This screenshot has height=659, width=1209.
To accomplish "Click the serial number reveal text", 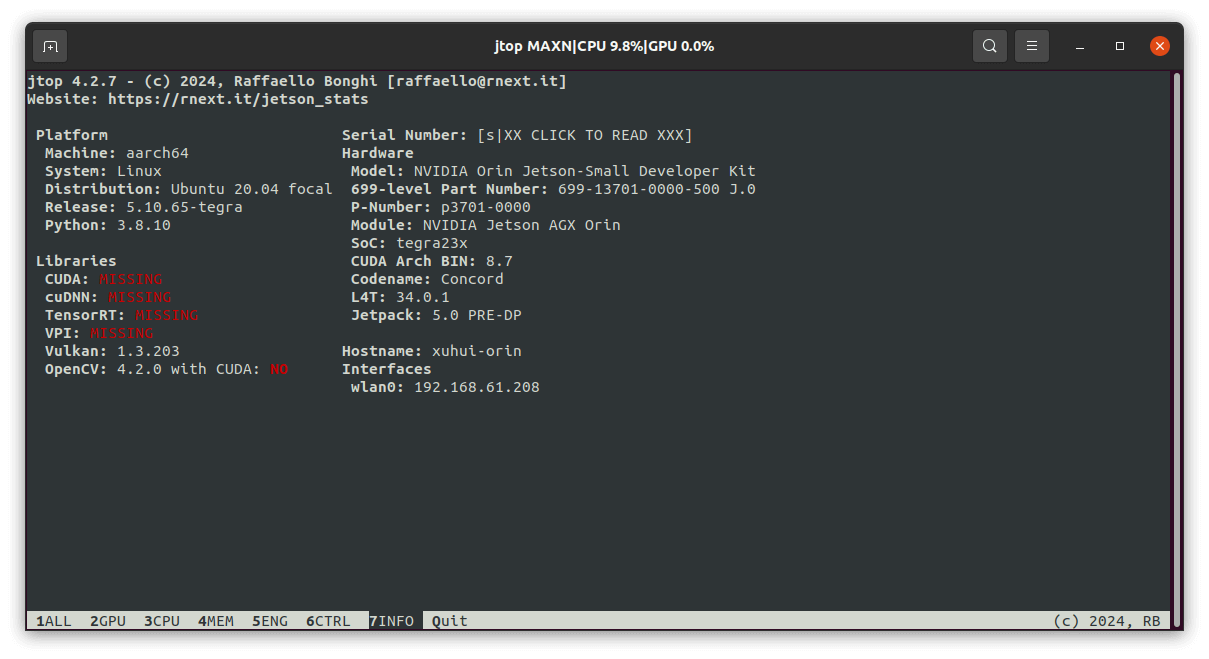I will tap(585, 135).
